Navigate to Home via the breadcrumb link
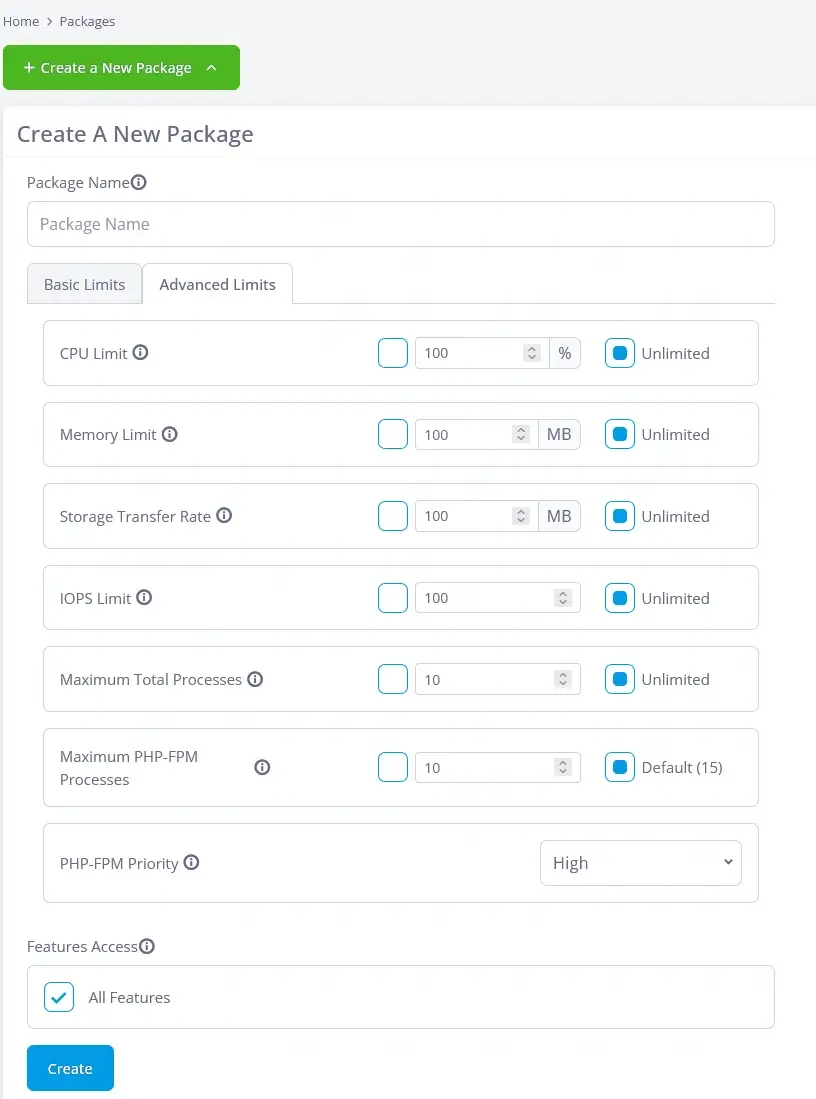 pos(21,20)
